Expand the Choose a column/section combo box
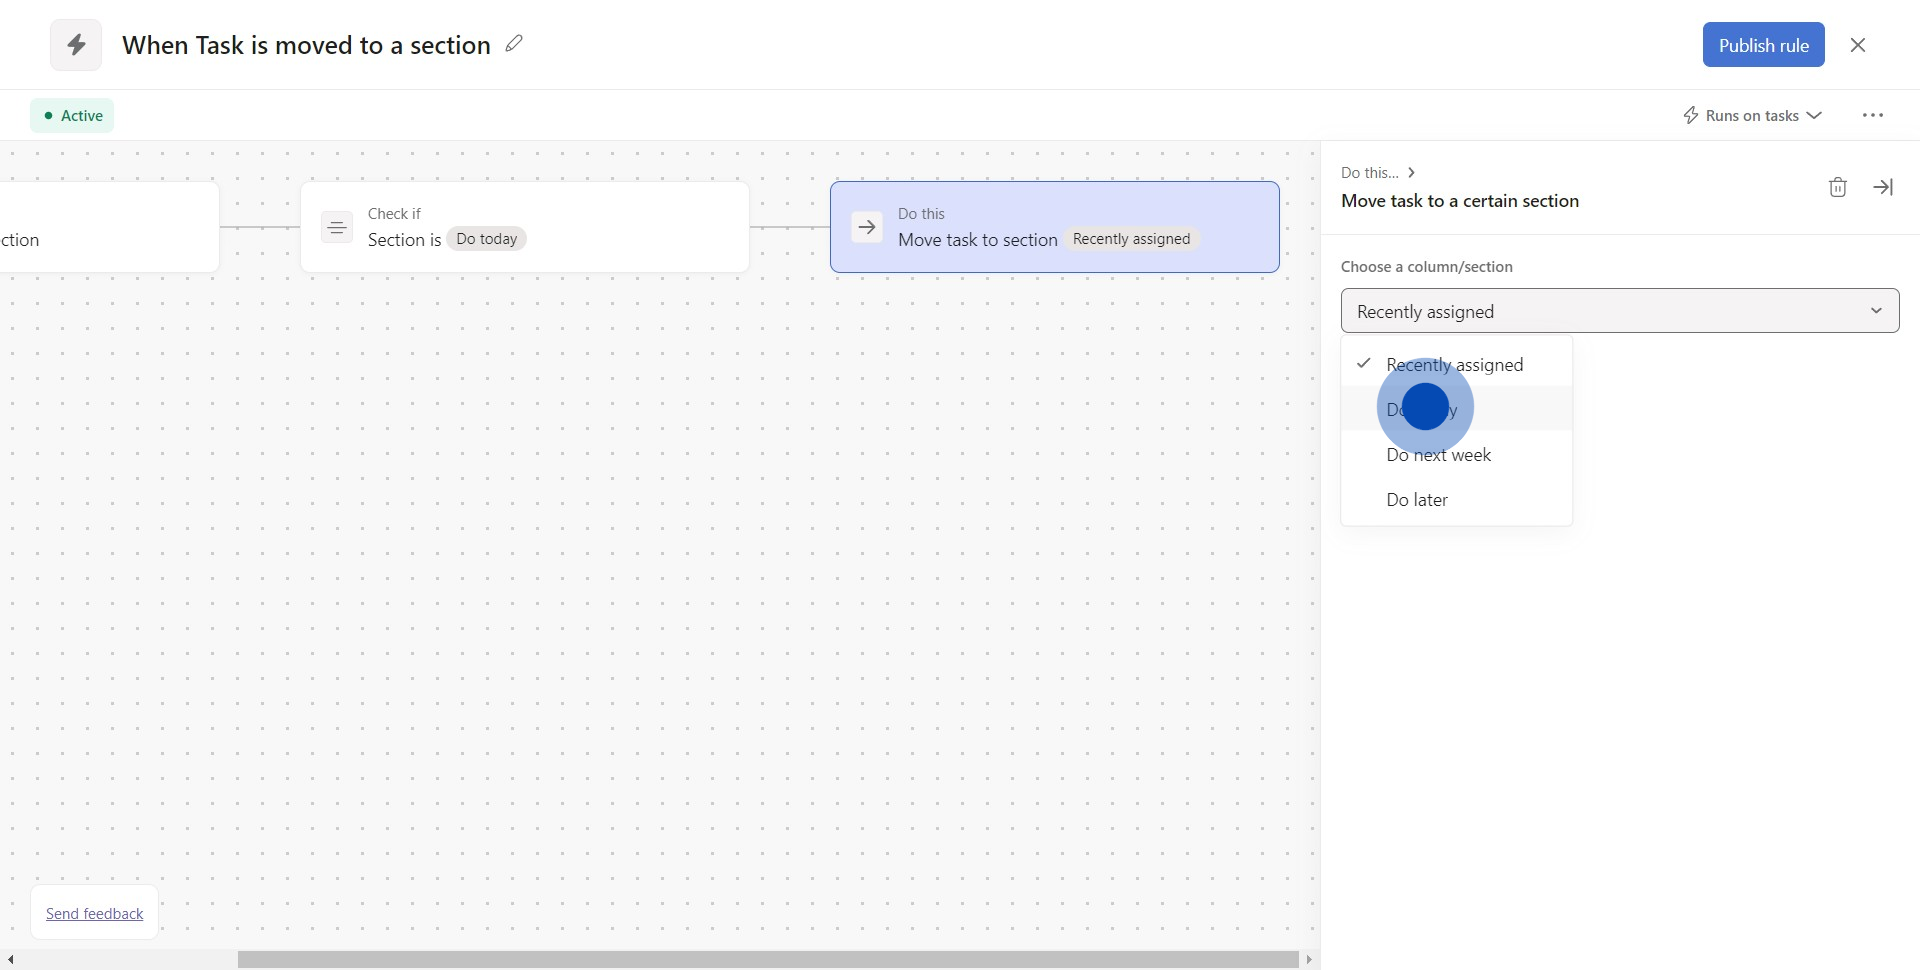Viewport: 1920px width, 970px height. point(1619,311)
